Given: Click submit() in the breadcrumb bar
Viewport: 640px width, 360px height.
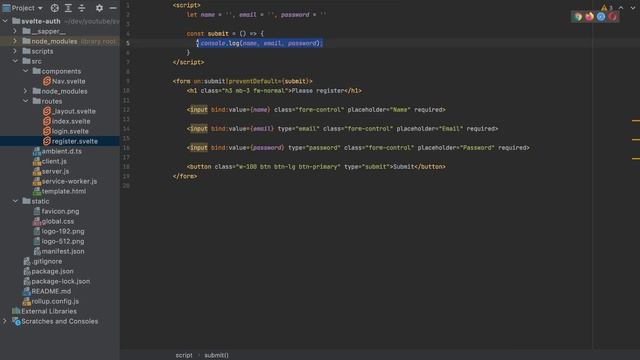Looking at the screenshot, I should (216, 355).
